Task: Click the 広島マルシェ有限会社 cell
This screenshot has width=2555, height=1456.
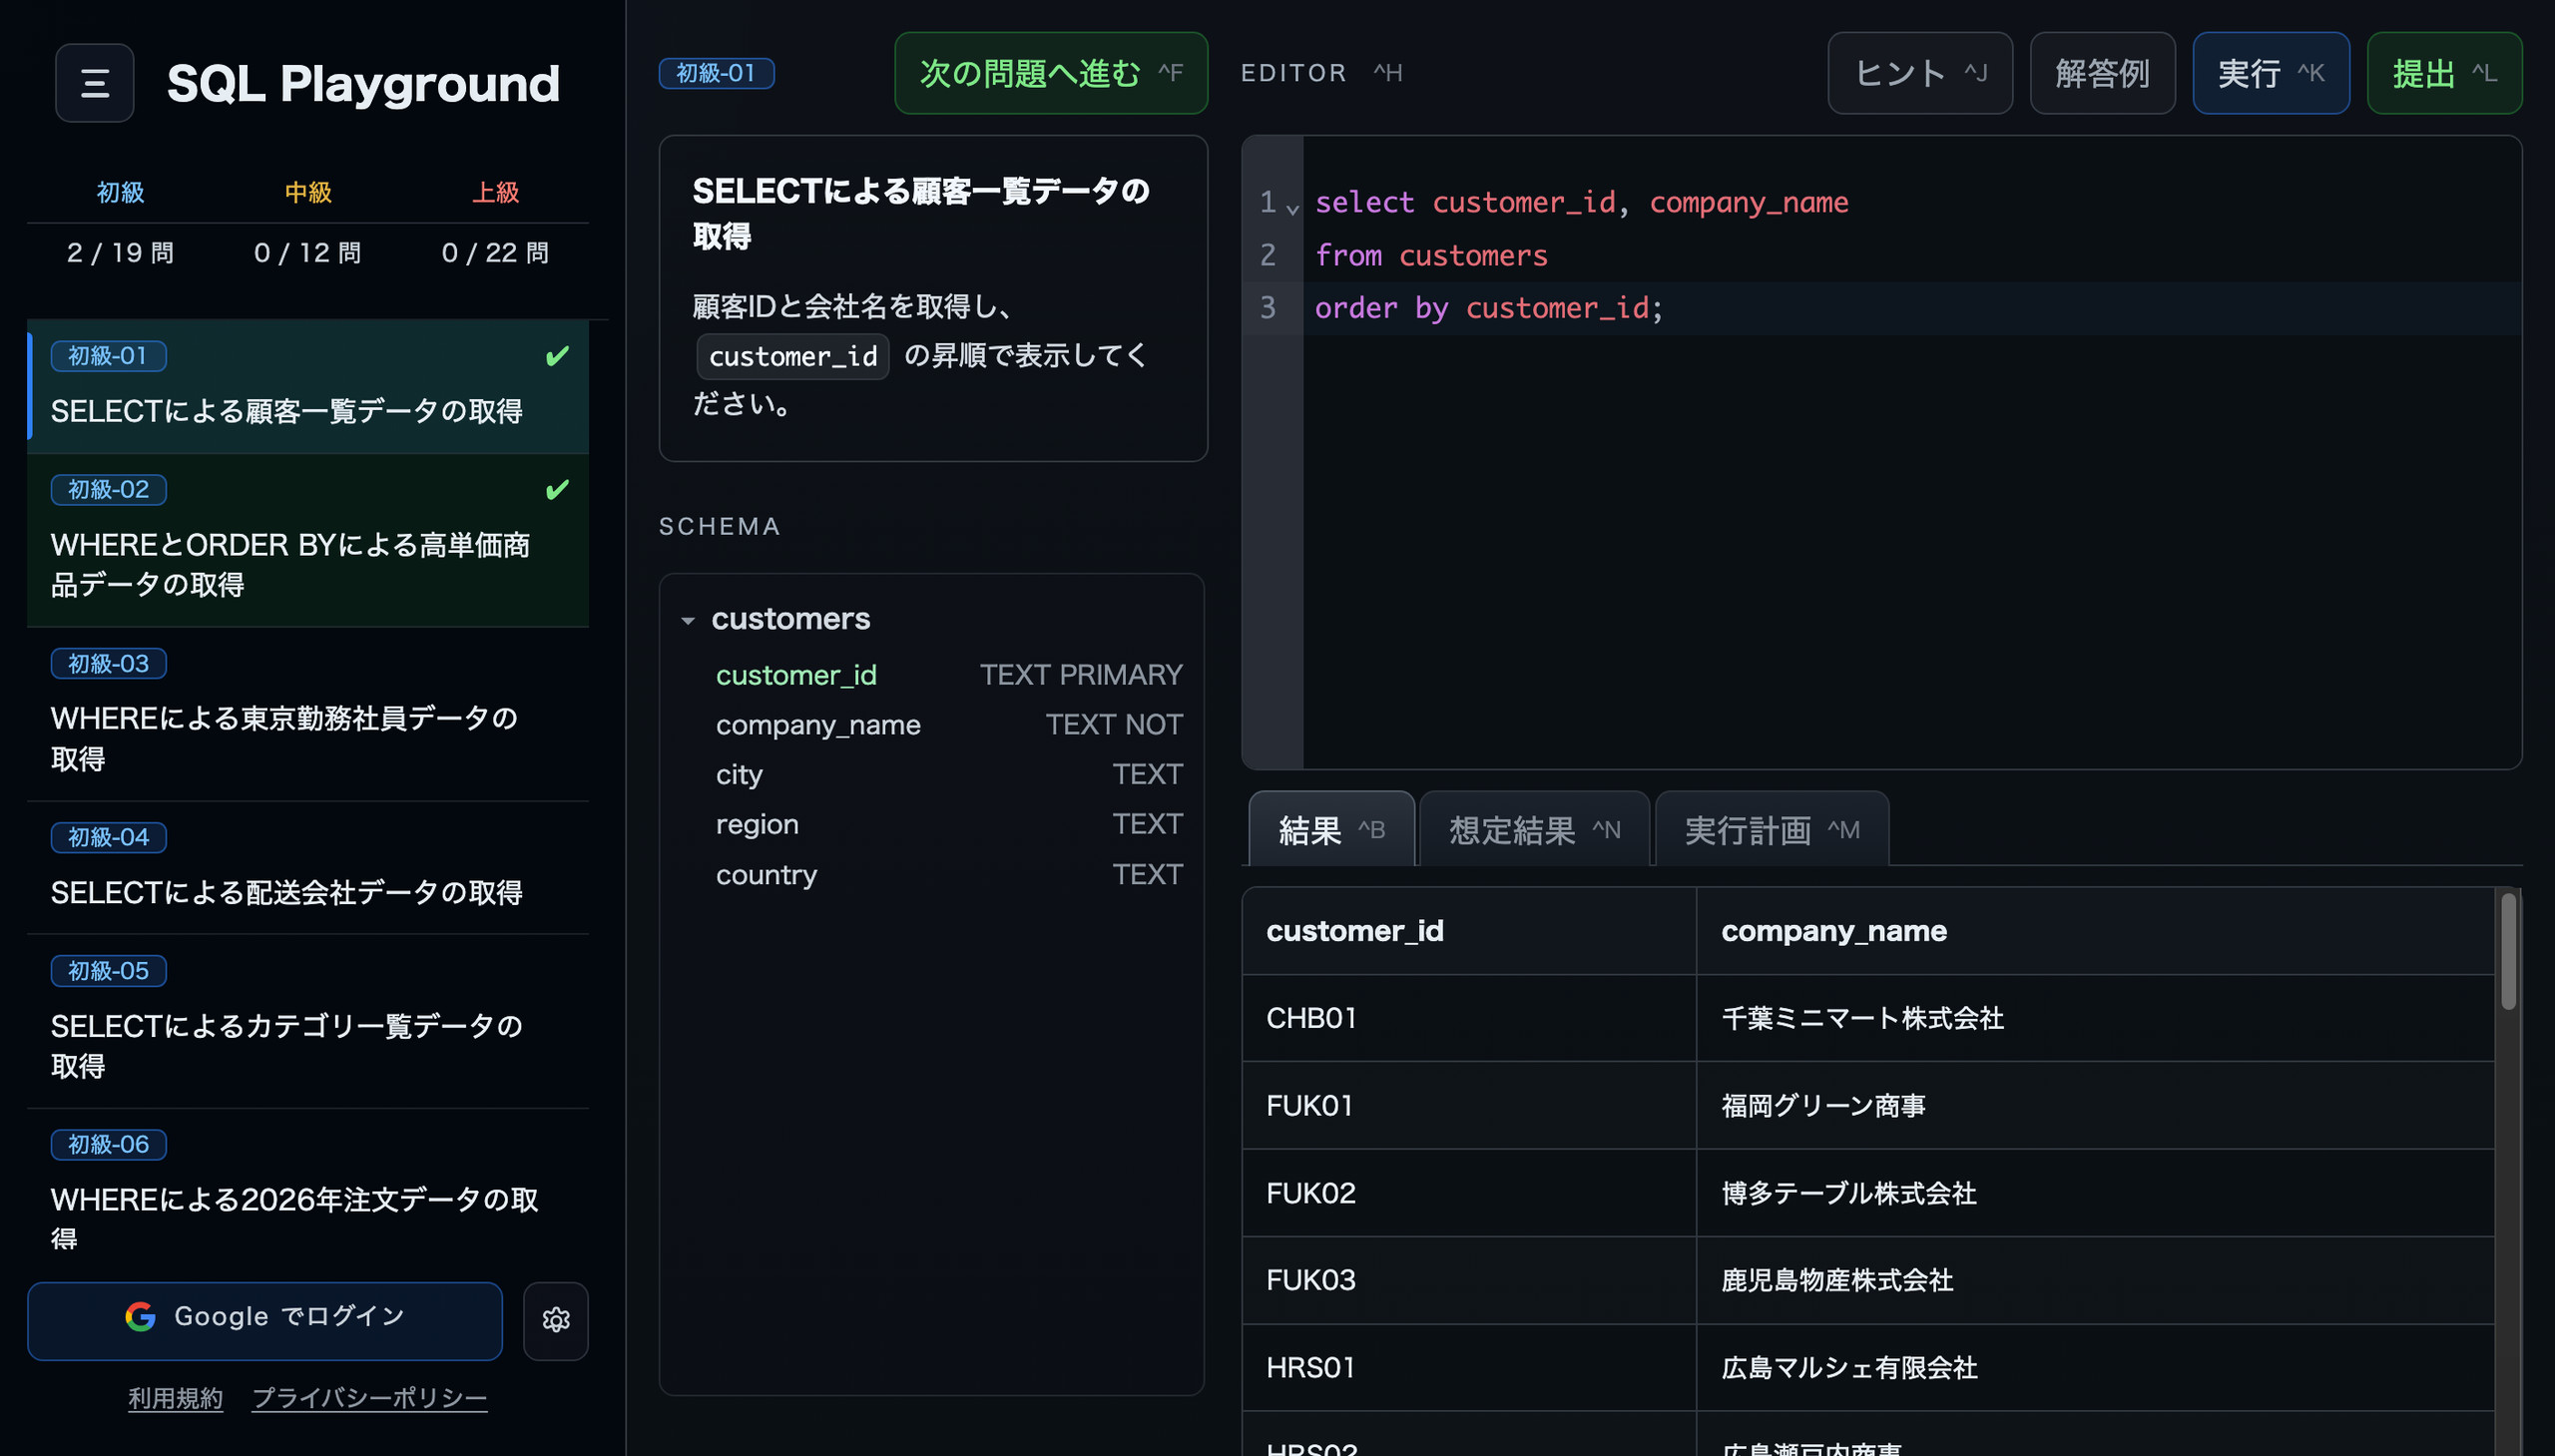Action: pos(2095,1367)
